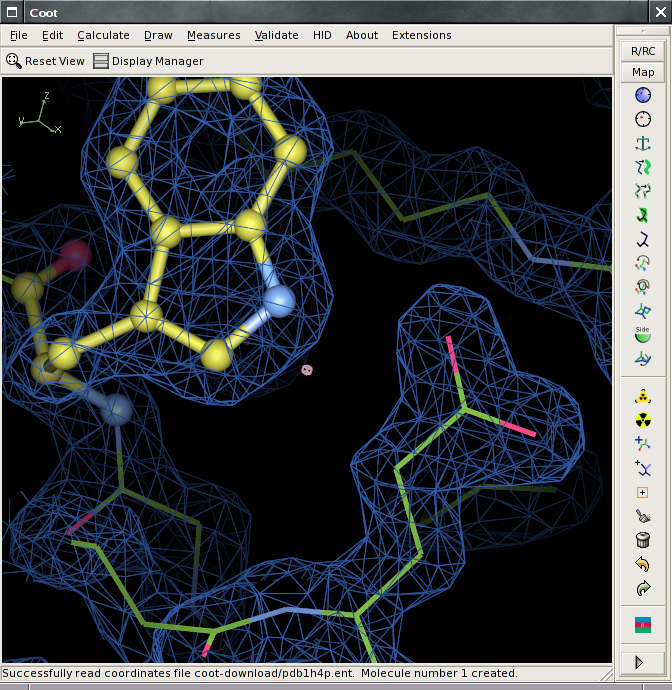Click the green Redo arrow icon
The image size is (672, 690).
pyautogui.click(x=643, y=589)
